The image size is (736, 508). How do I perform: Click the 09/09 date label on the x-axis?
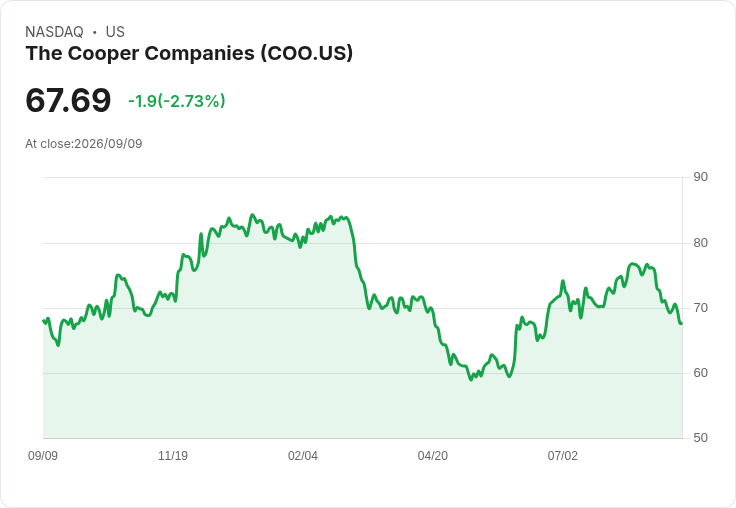[43, 455]
